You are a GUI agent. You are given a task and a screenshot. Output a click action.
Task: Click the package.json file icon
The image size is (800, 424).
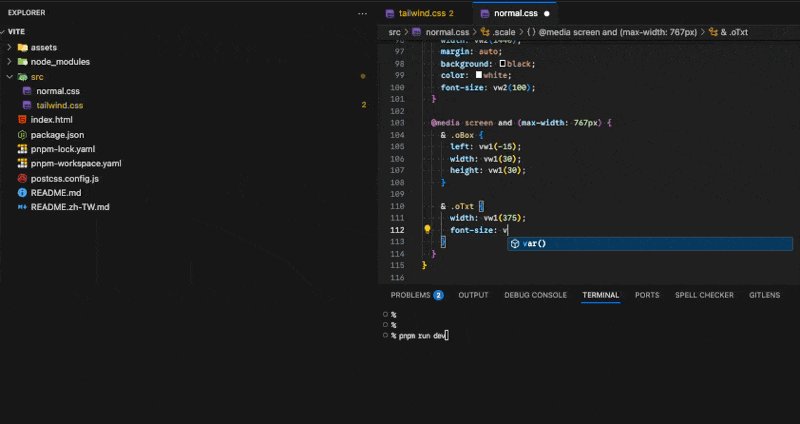[22, 135]
